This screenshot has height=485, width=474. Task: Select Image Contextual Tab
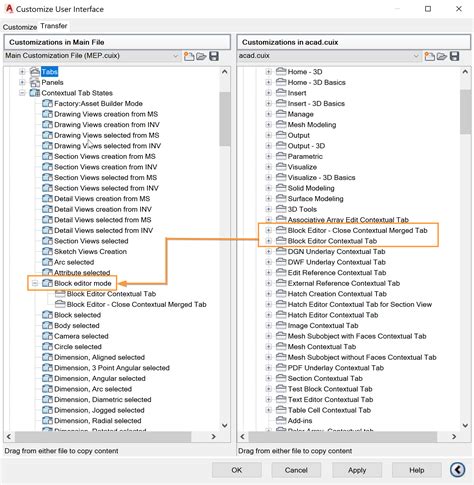click(x=323, y=325)
